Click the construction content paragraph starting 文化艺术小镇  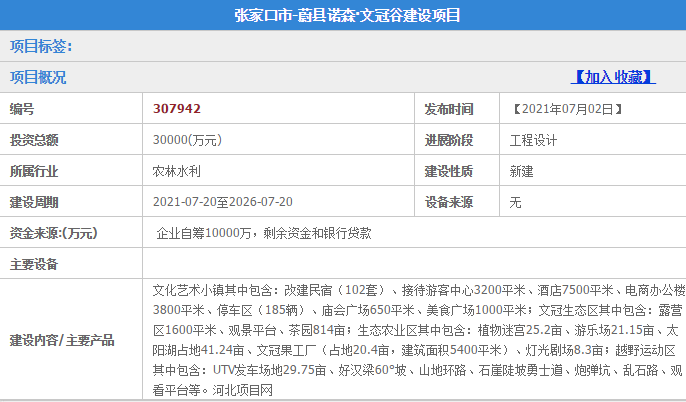419,340
